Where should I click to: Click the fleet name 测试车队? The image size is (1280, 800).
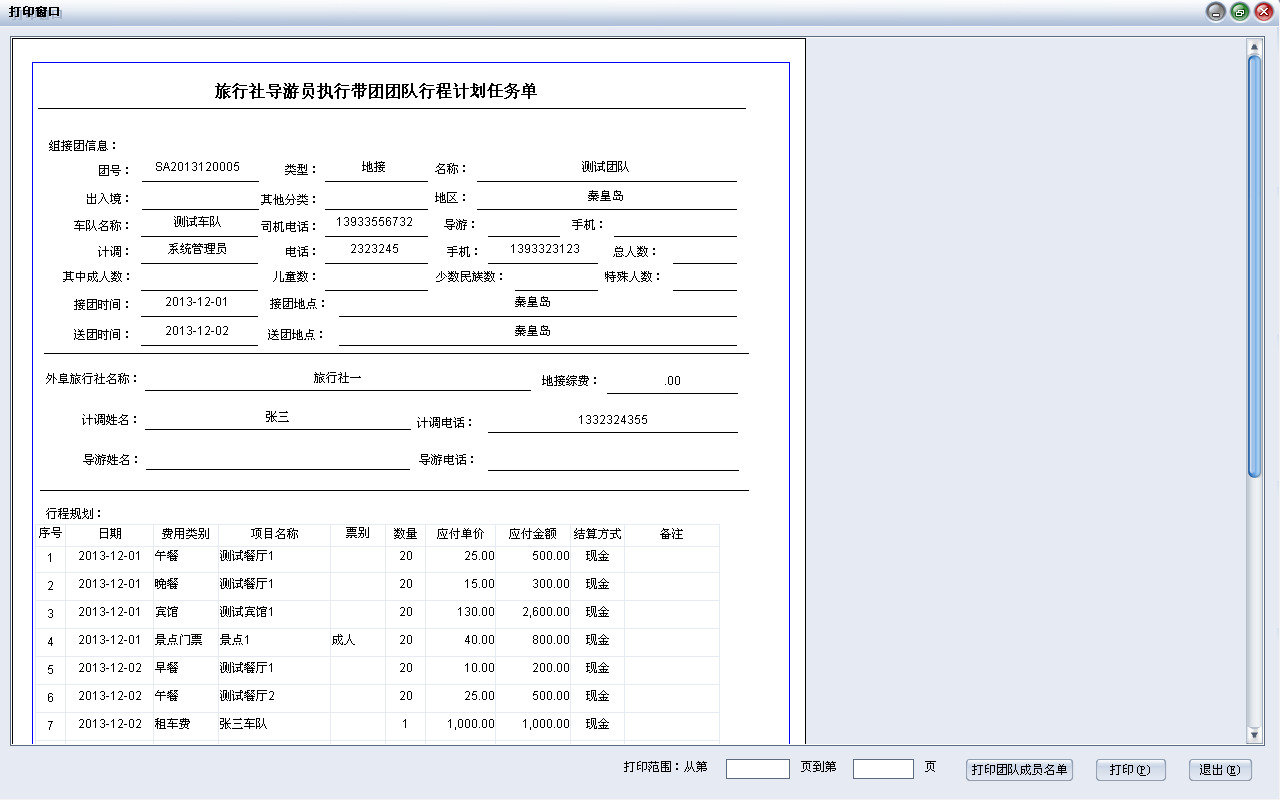pyautogui.click(x=197, y=222)
